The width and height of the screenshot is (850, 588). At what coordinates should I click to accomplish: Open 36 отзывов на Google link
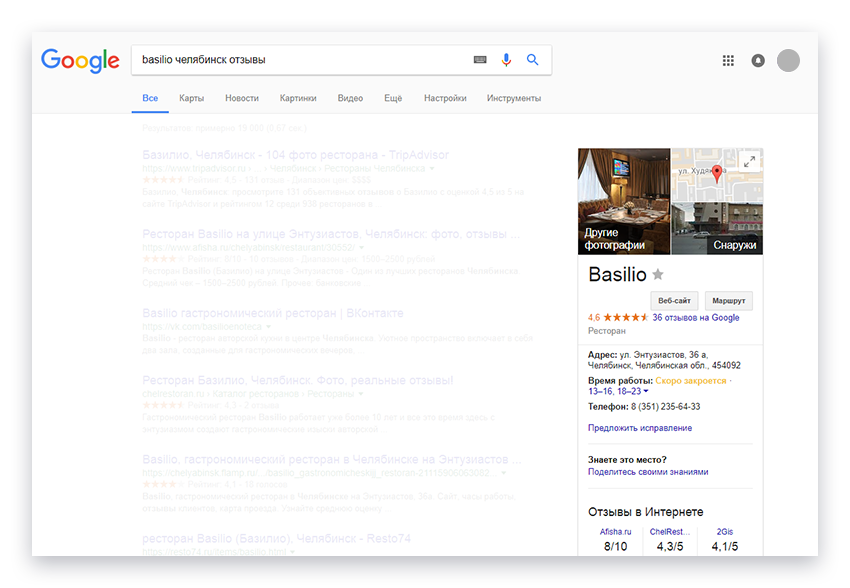tap(696, 318)
